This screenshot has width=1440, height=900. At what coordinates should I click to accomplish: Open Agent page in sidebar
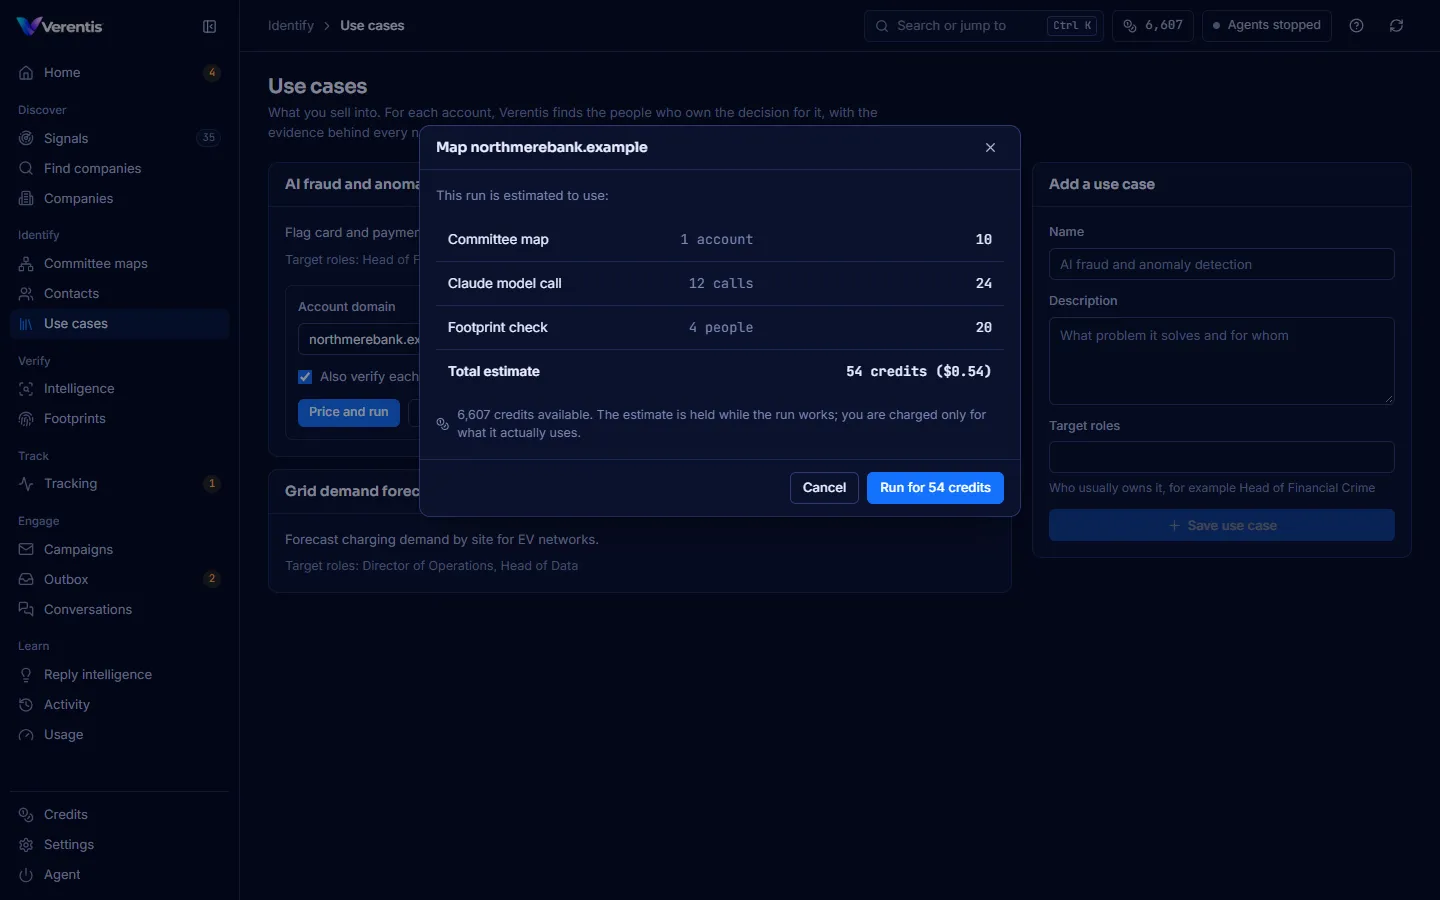click(119, 874)
